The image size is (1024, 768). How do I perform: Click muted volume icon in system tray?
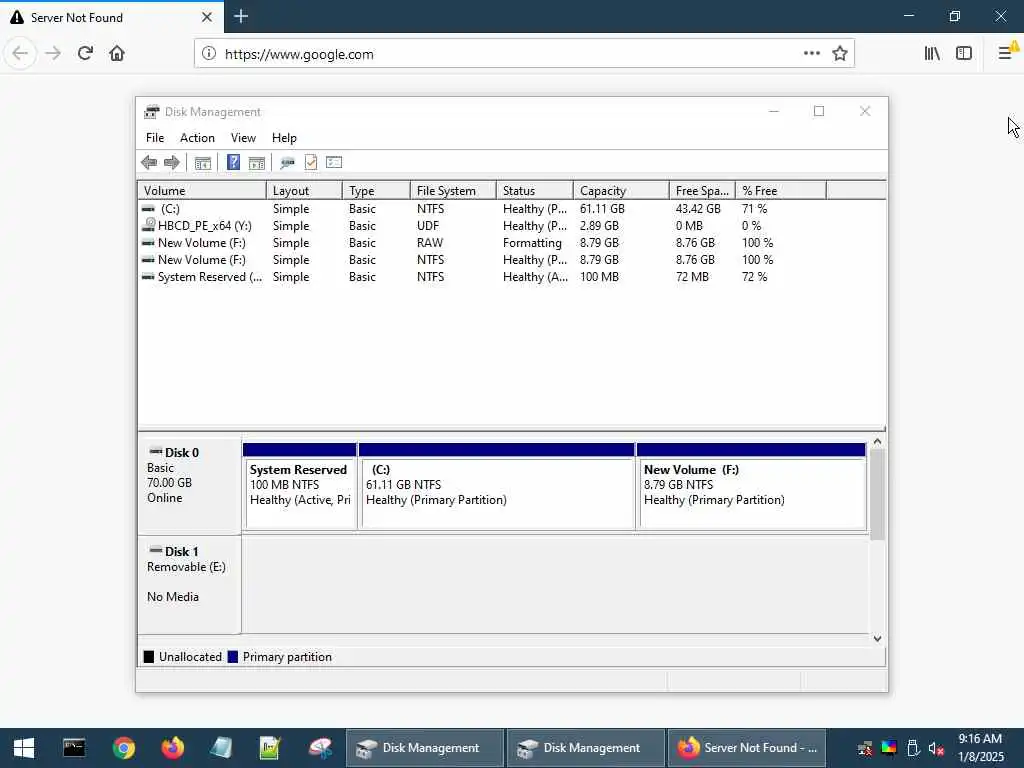click(936, 748)
